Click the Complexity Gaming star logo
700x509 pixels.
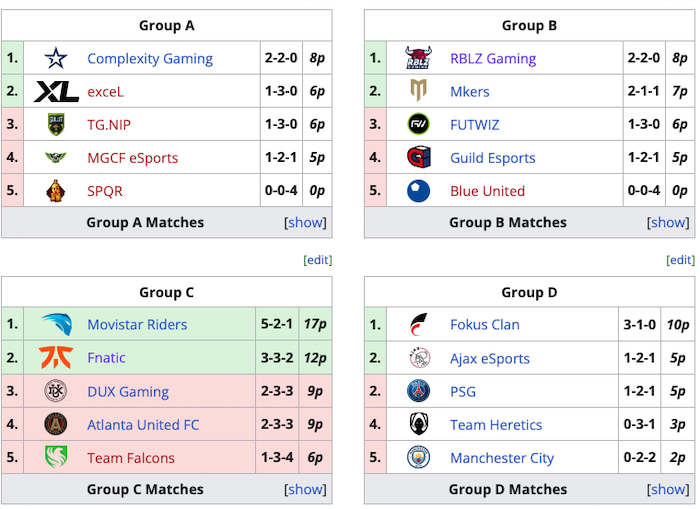pos(56,58)
